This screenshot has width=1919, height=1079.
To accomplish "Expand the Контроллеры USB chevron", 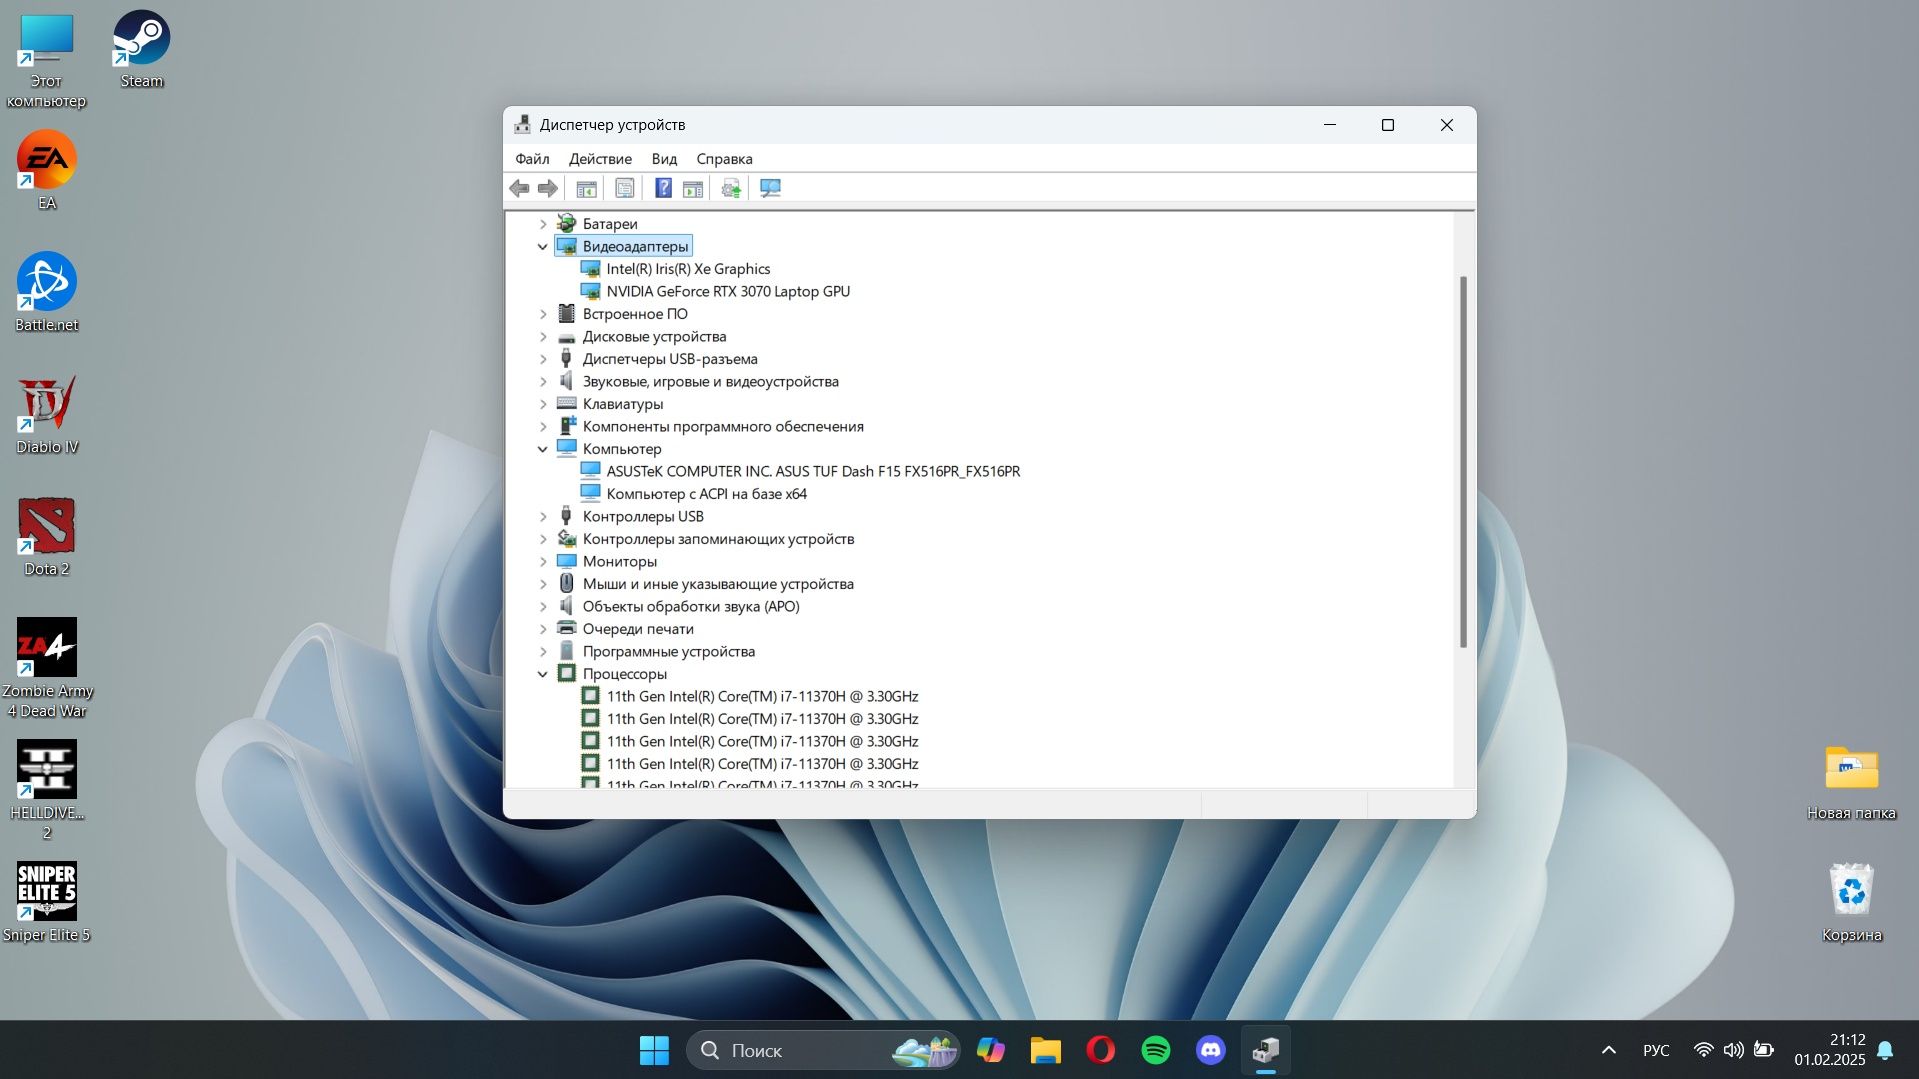I will click(543, 517).
